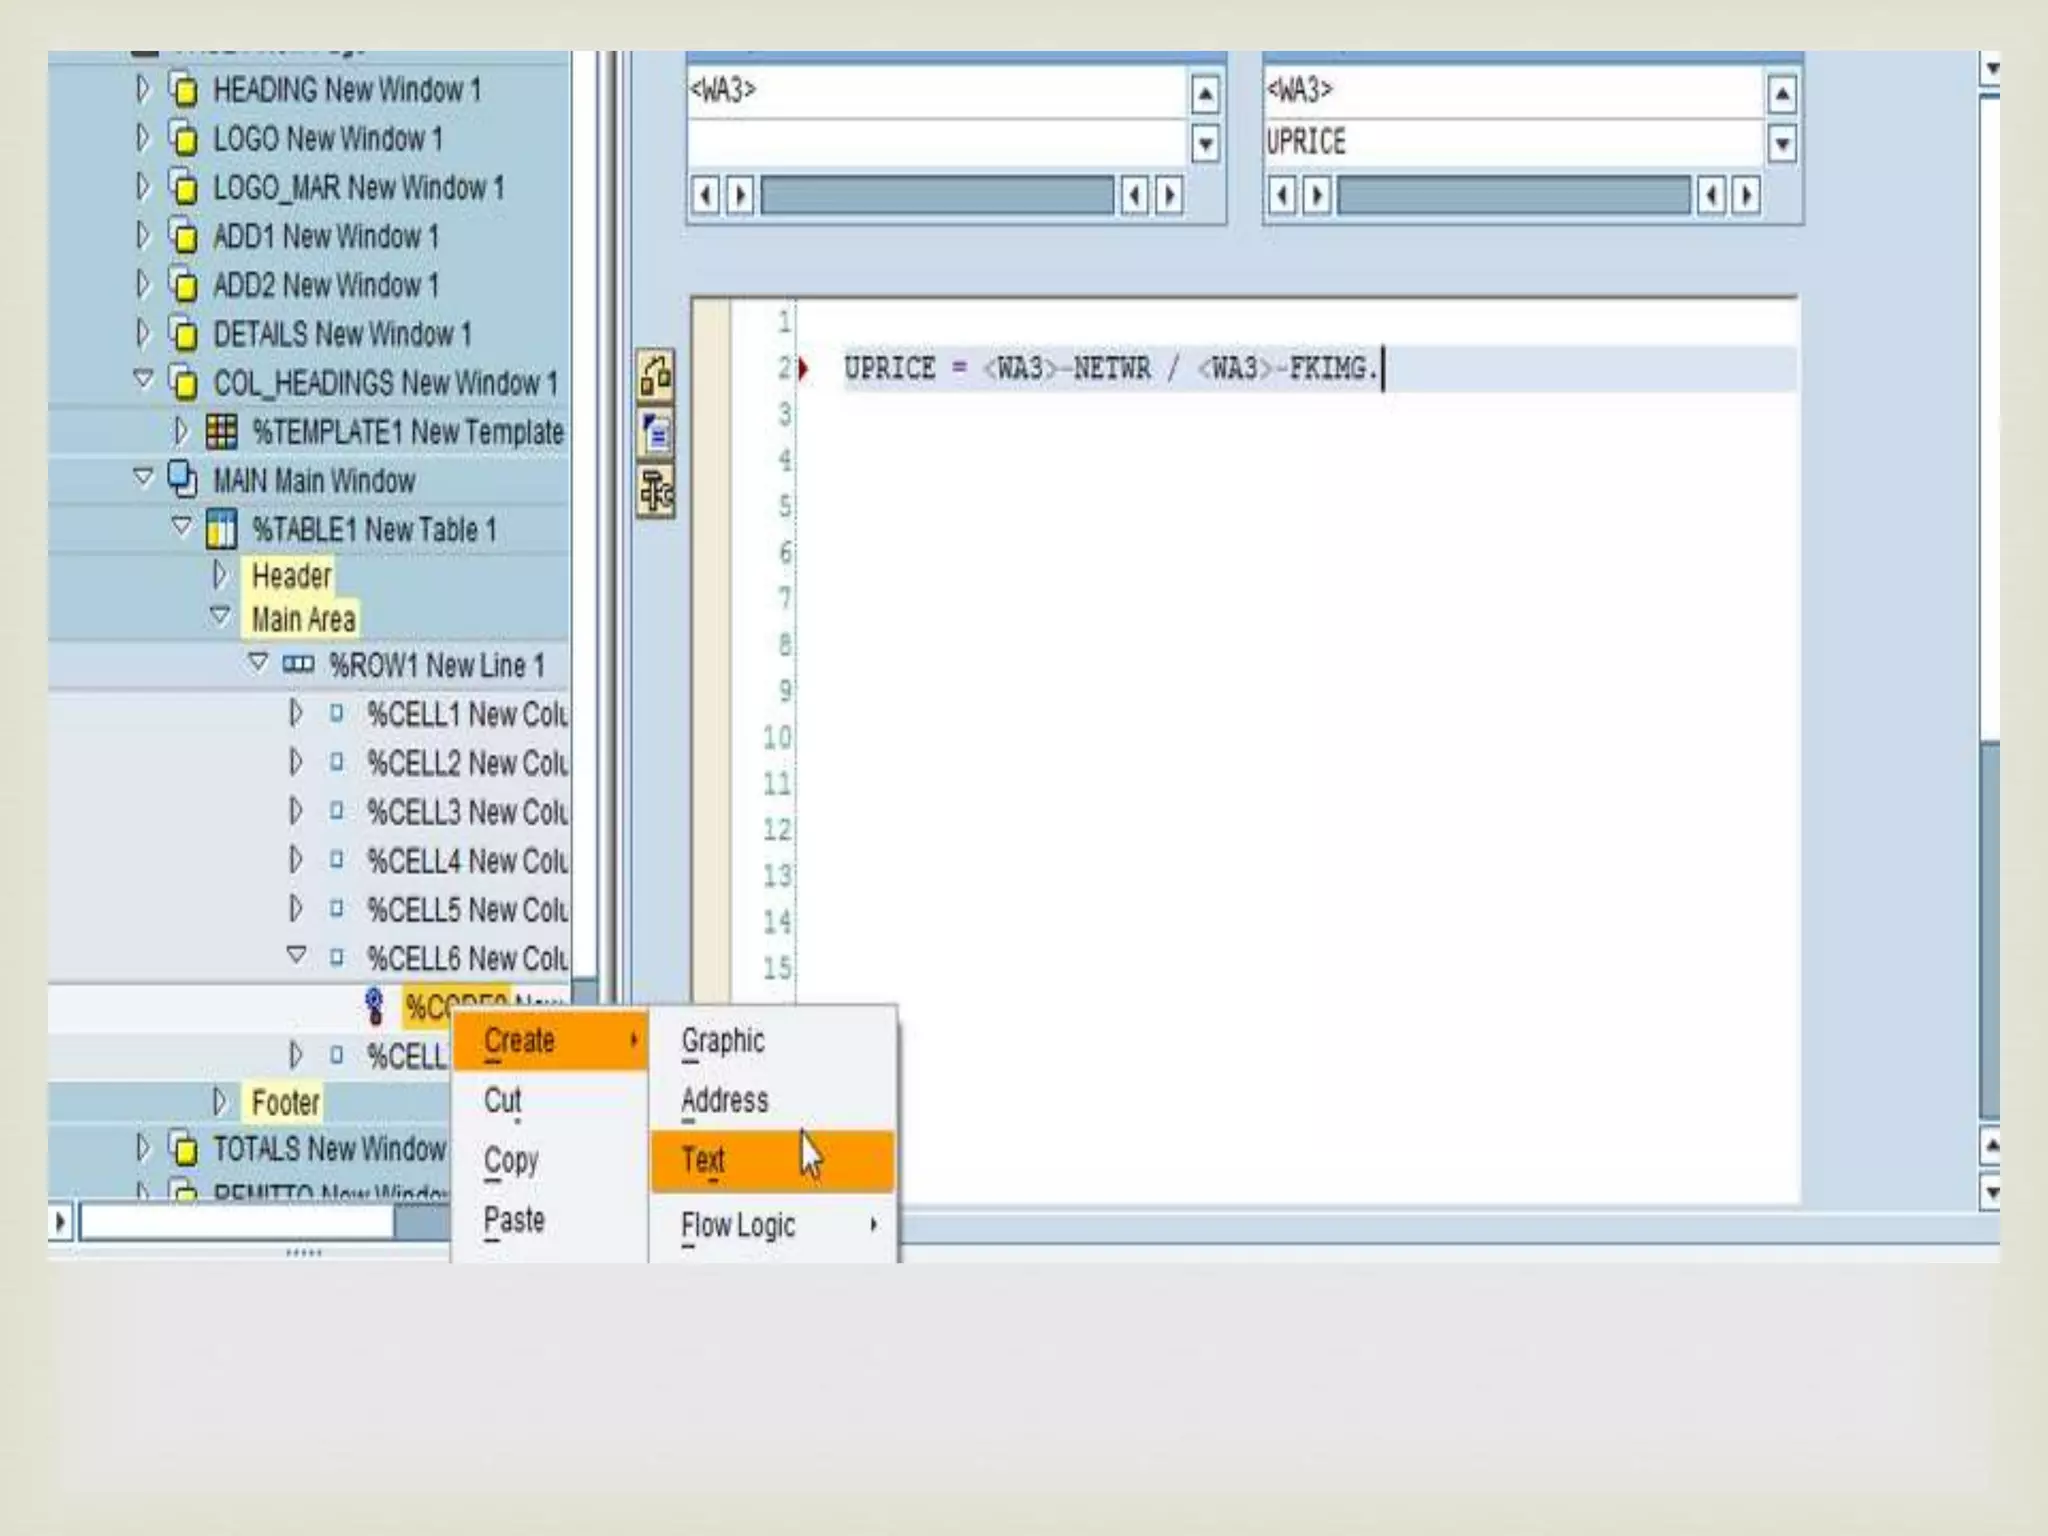Expand the Footer folder
2048x1536 pixels.
tap(220, 1102)
